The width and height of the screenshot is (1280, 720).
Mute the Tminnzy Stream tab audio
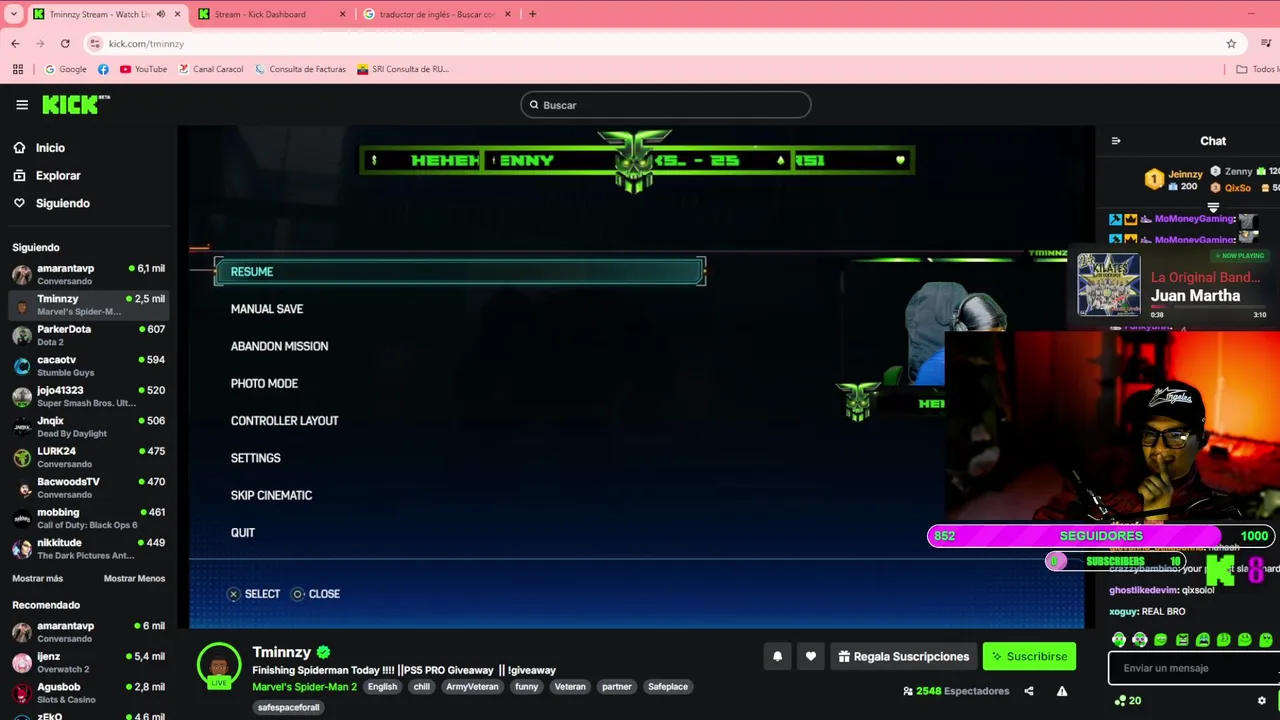pyautogui.click(x=161, y=14)
